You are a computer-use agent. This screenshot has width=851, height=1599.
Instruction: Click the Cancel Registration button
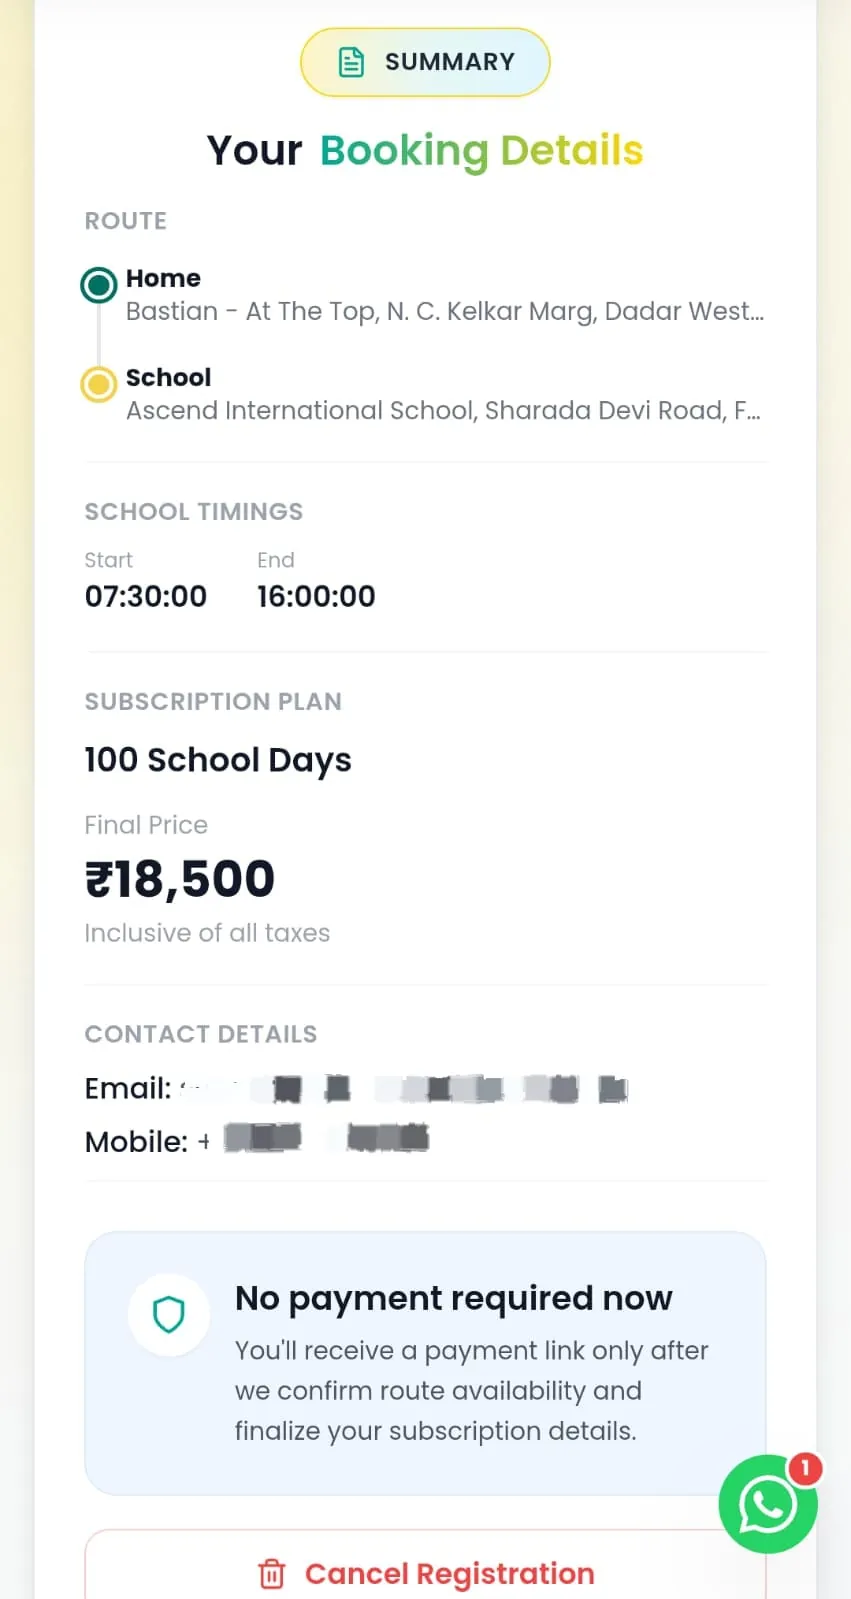pyautogui.click(x=425, y=1566)
